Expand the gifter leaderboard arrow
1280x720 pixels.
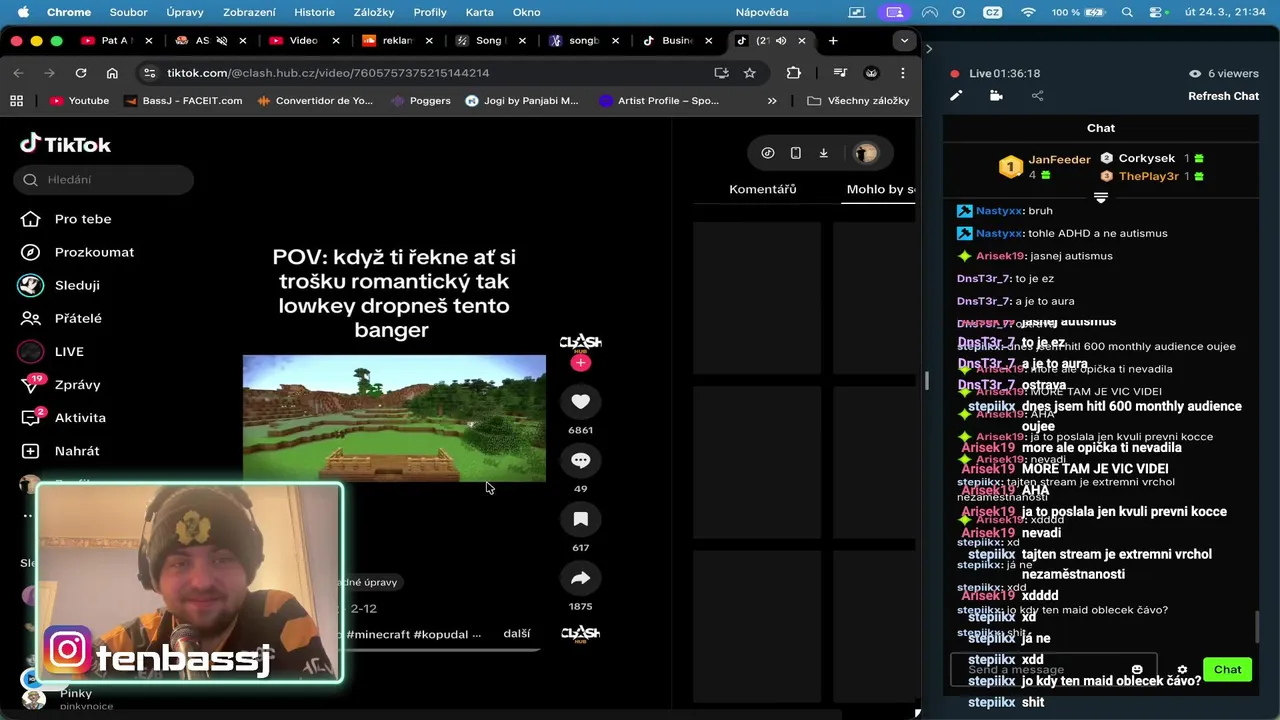pos(1101,197)
